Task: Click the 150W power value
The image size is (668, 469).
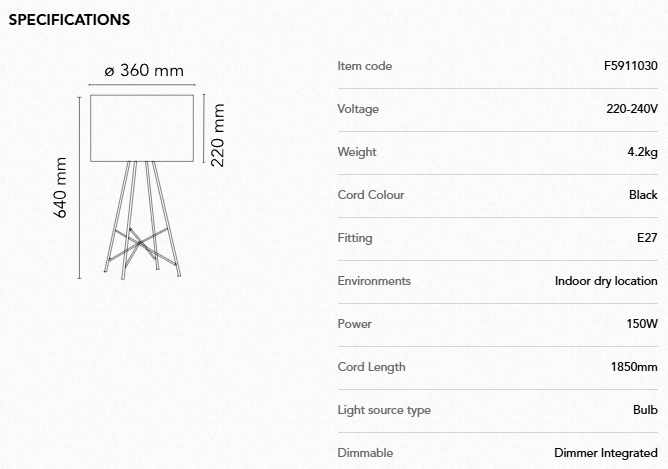Action: tap(642, 324)
